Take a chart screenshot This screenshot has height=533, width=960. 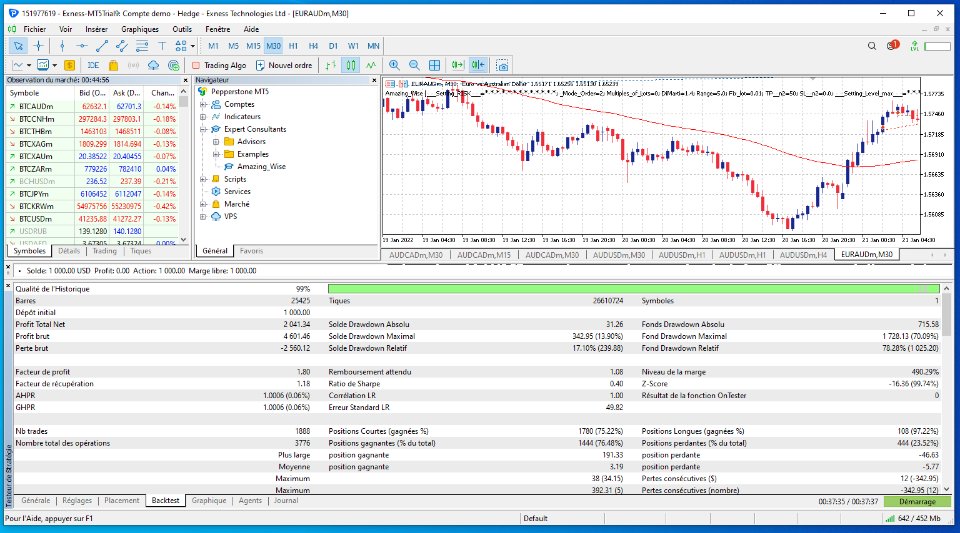[502, 65]
